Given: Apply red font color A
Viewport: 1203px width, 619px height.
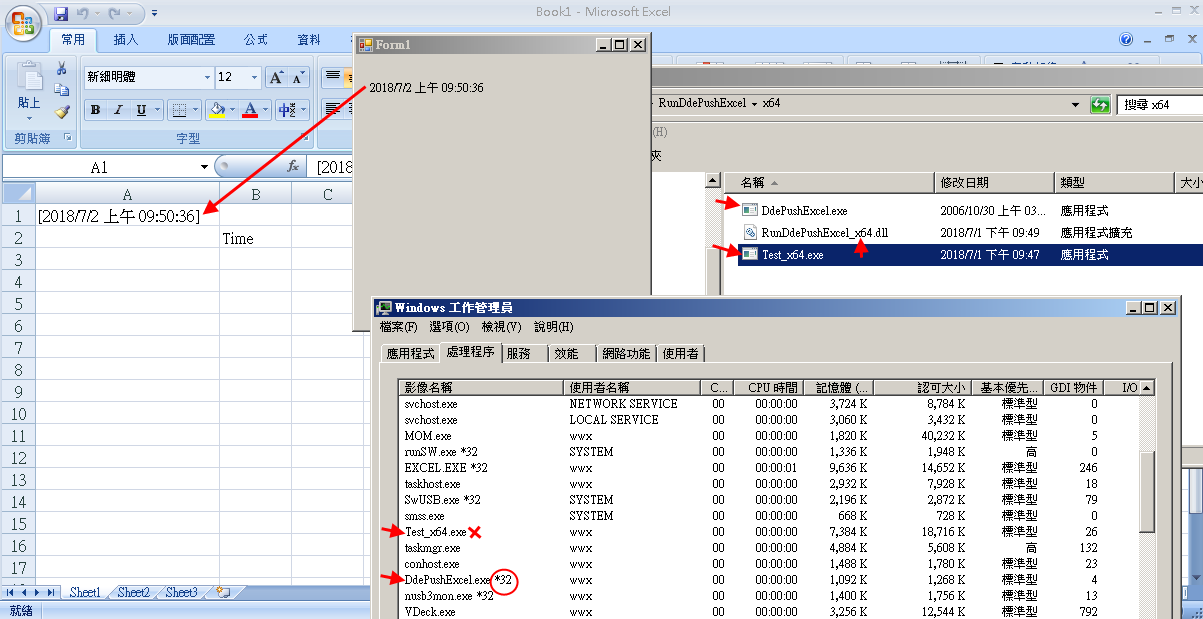Looking at the screenshot, I should (x=250, y=110).
